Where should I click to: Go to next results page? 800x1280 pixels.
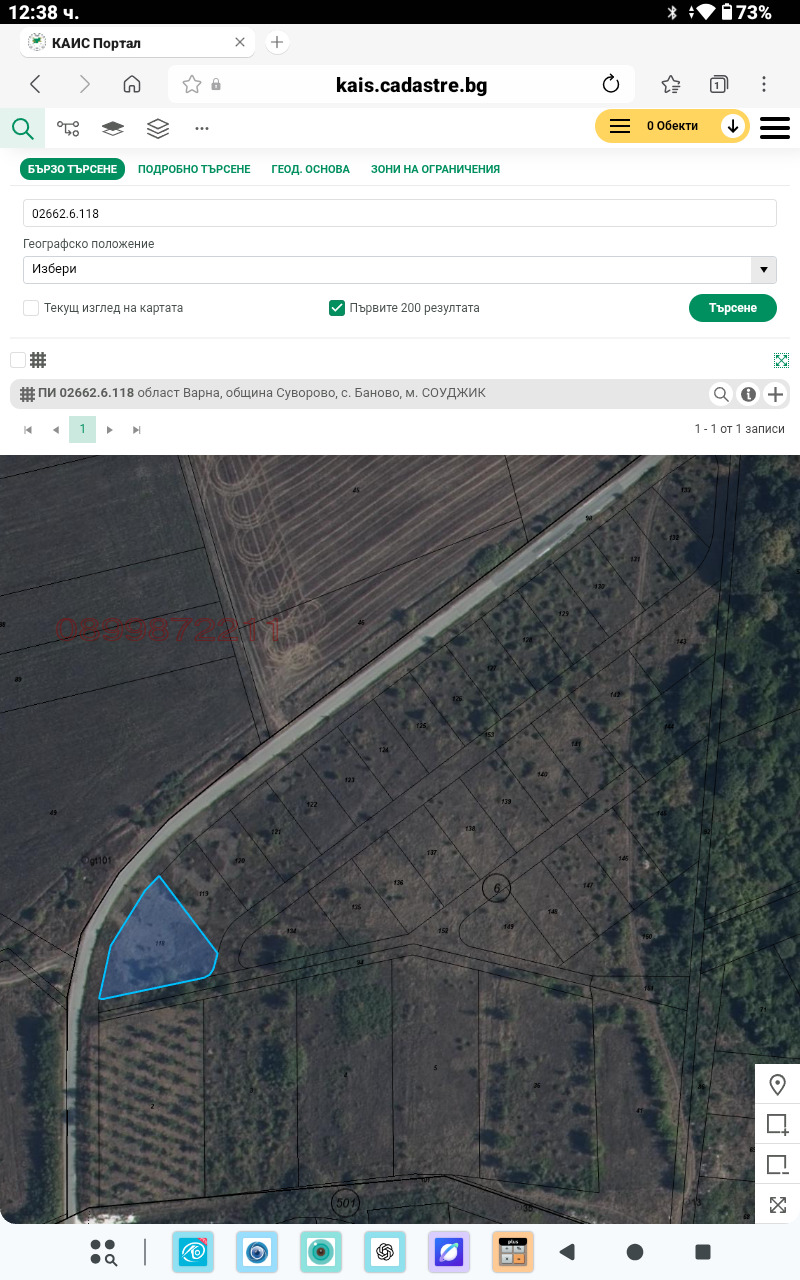(110, 429)
